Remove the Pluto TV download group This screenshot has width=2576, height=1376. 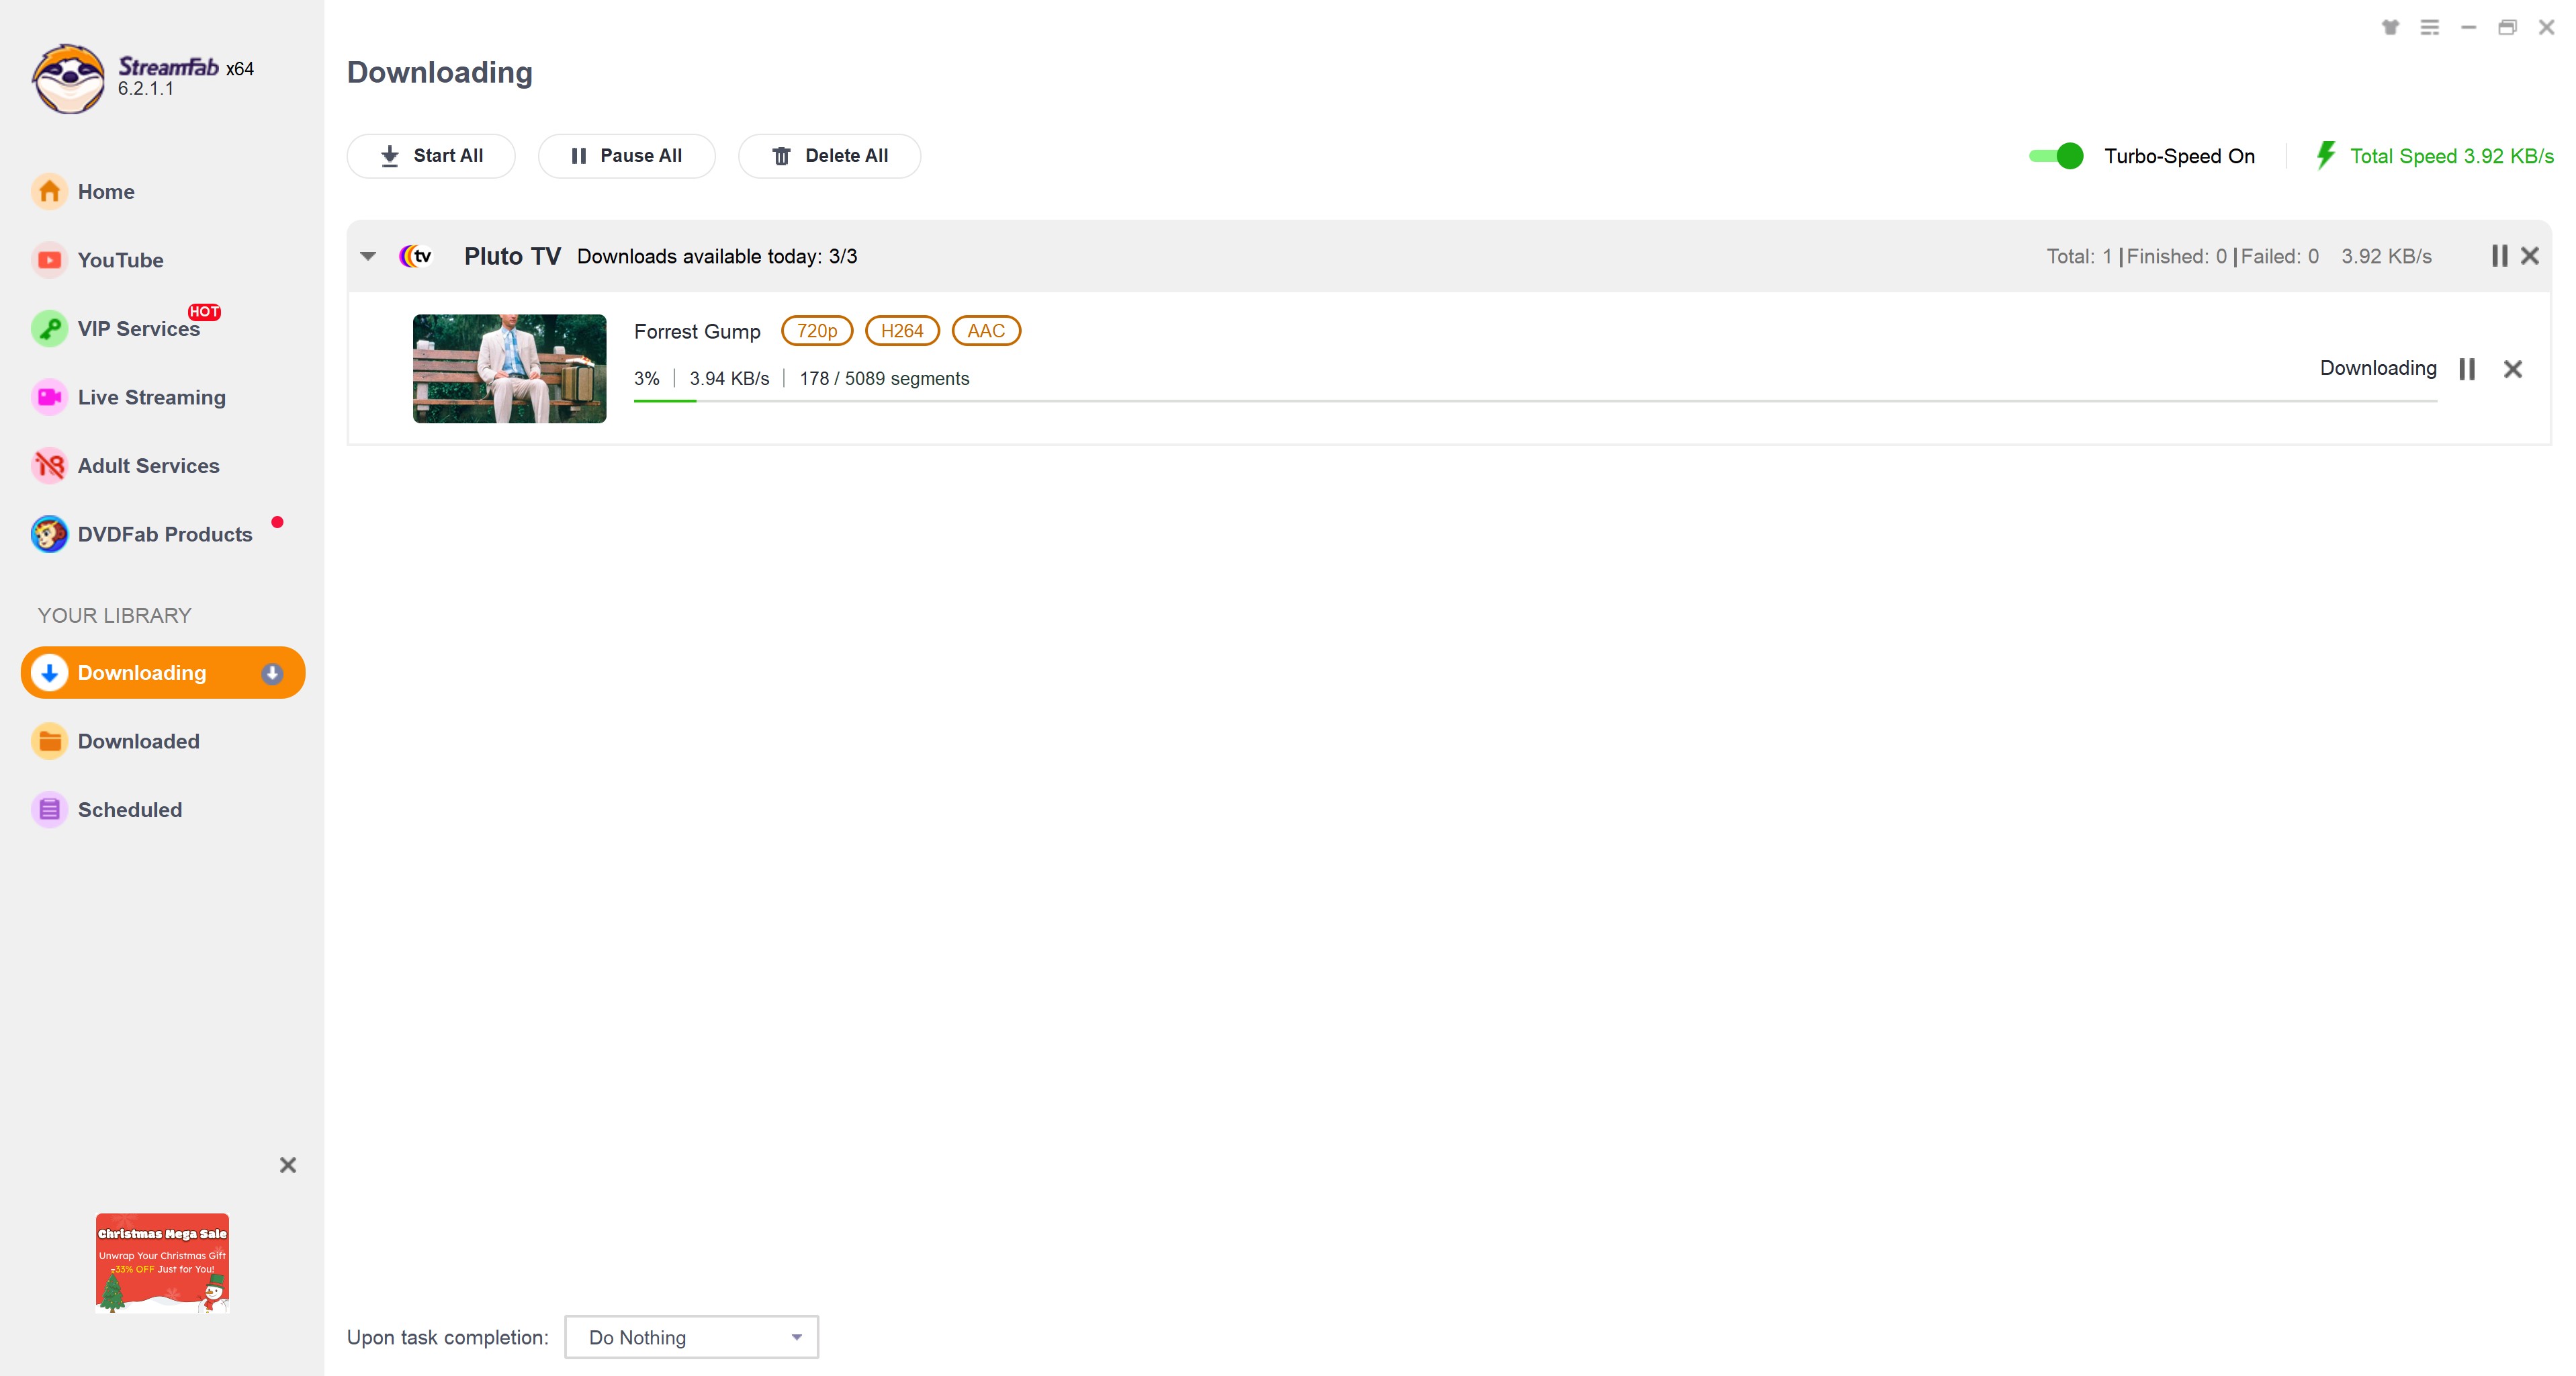(2530, 256)
